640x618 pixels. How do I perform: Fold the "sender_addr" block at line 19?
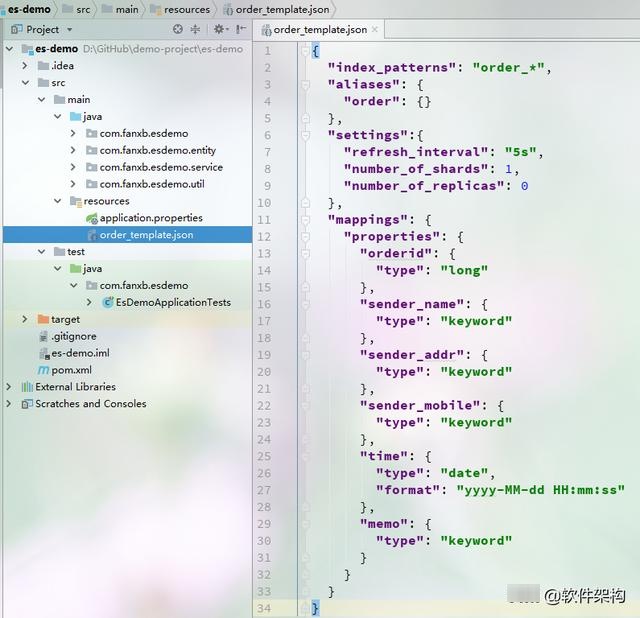[305, 355]
